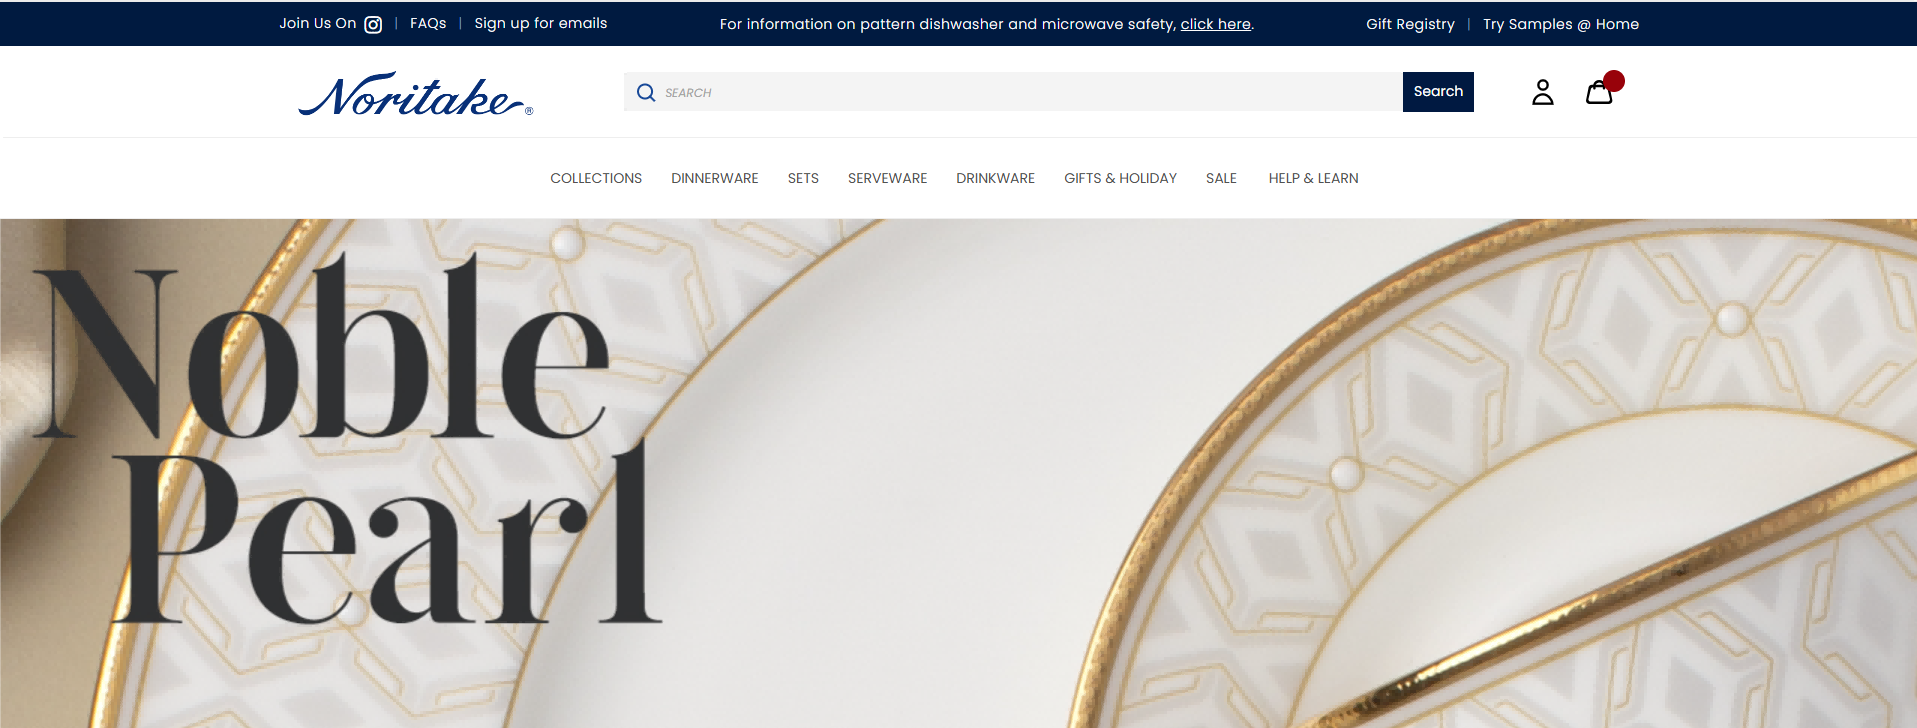
Task: Open the Dinnerware menu
Action: click(x=714, y=178)
